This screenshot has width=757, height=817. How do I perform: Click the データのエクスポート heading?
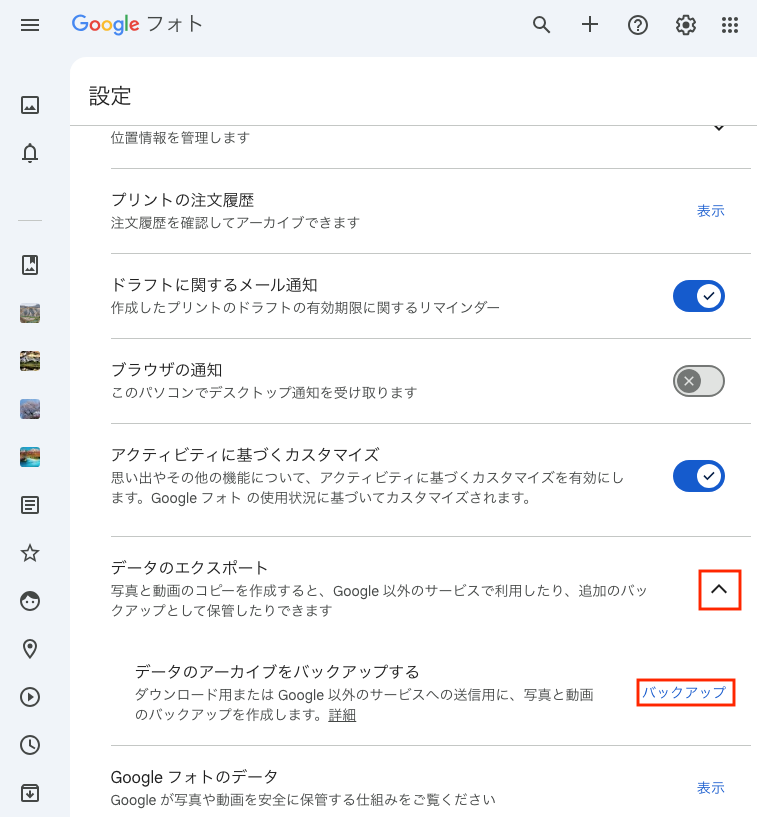pos(189,567)
